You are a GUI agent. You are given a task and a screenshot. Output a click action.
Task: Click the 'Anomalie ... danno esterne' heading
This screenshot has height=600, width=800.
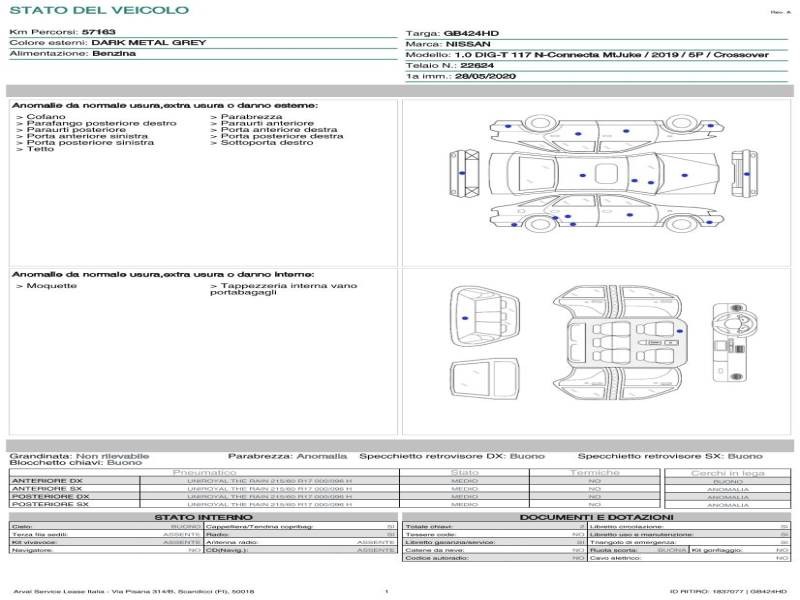click(x=165, y=105)
